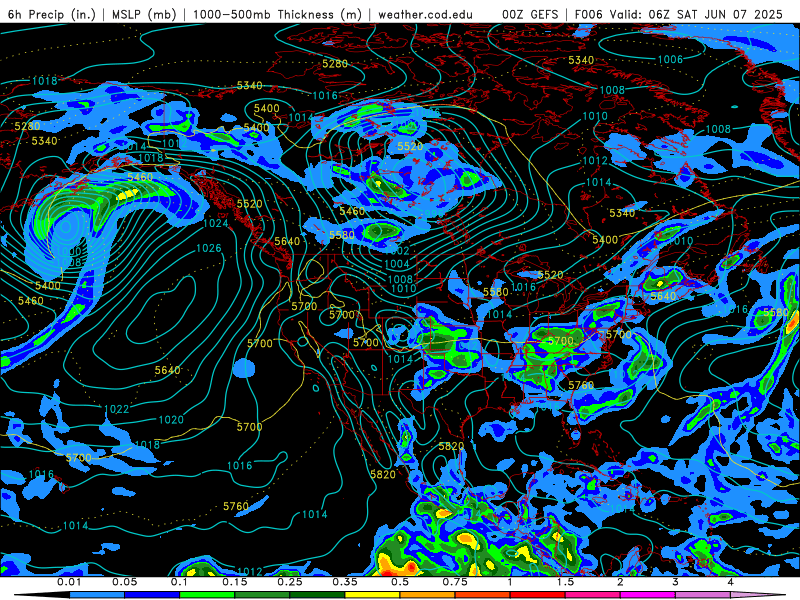The width and height of the screenshot is (800, 600).
Task: Click the '1022' isobar label
Action: pos(116,409)
